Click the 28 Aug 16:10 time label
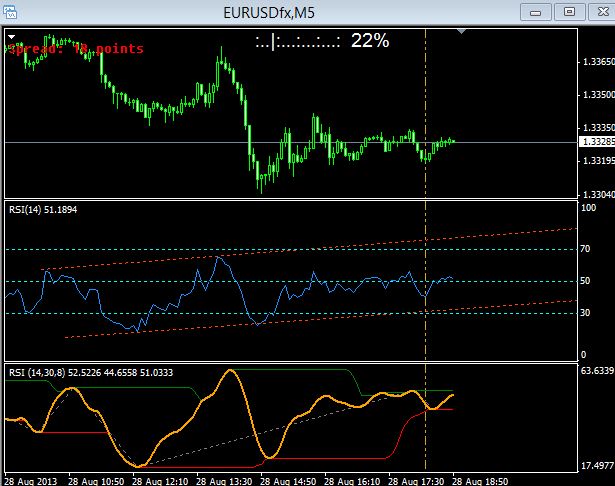615x486 pixels. pyautogui.click(x=352, y=481)
